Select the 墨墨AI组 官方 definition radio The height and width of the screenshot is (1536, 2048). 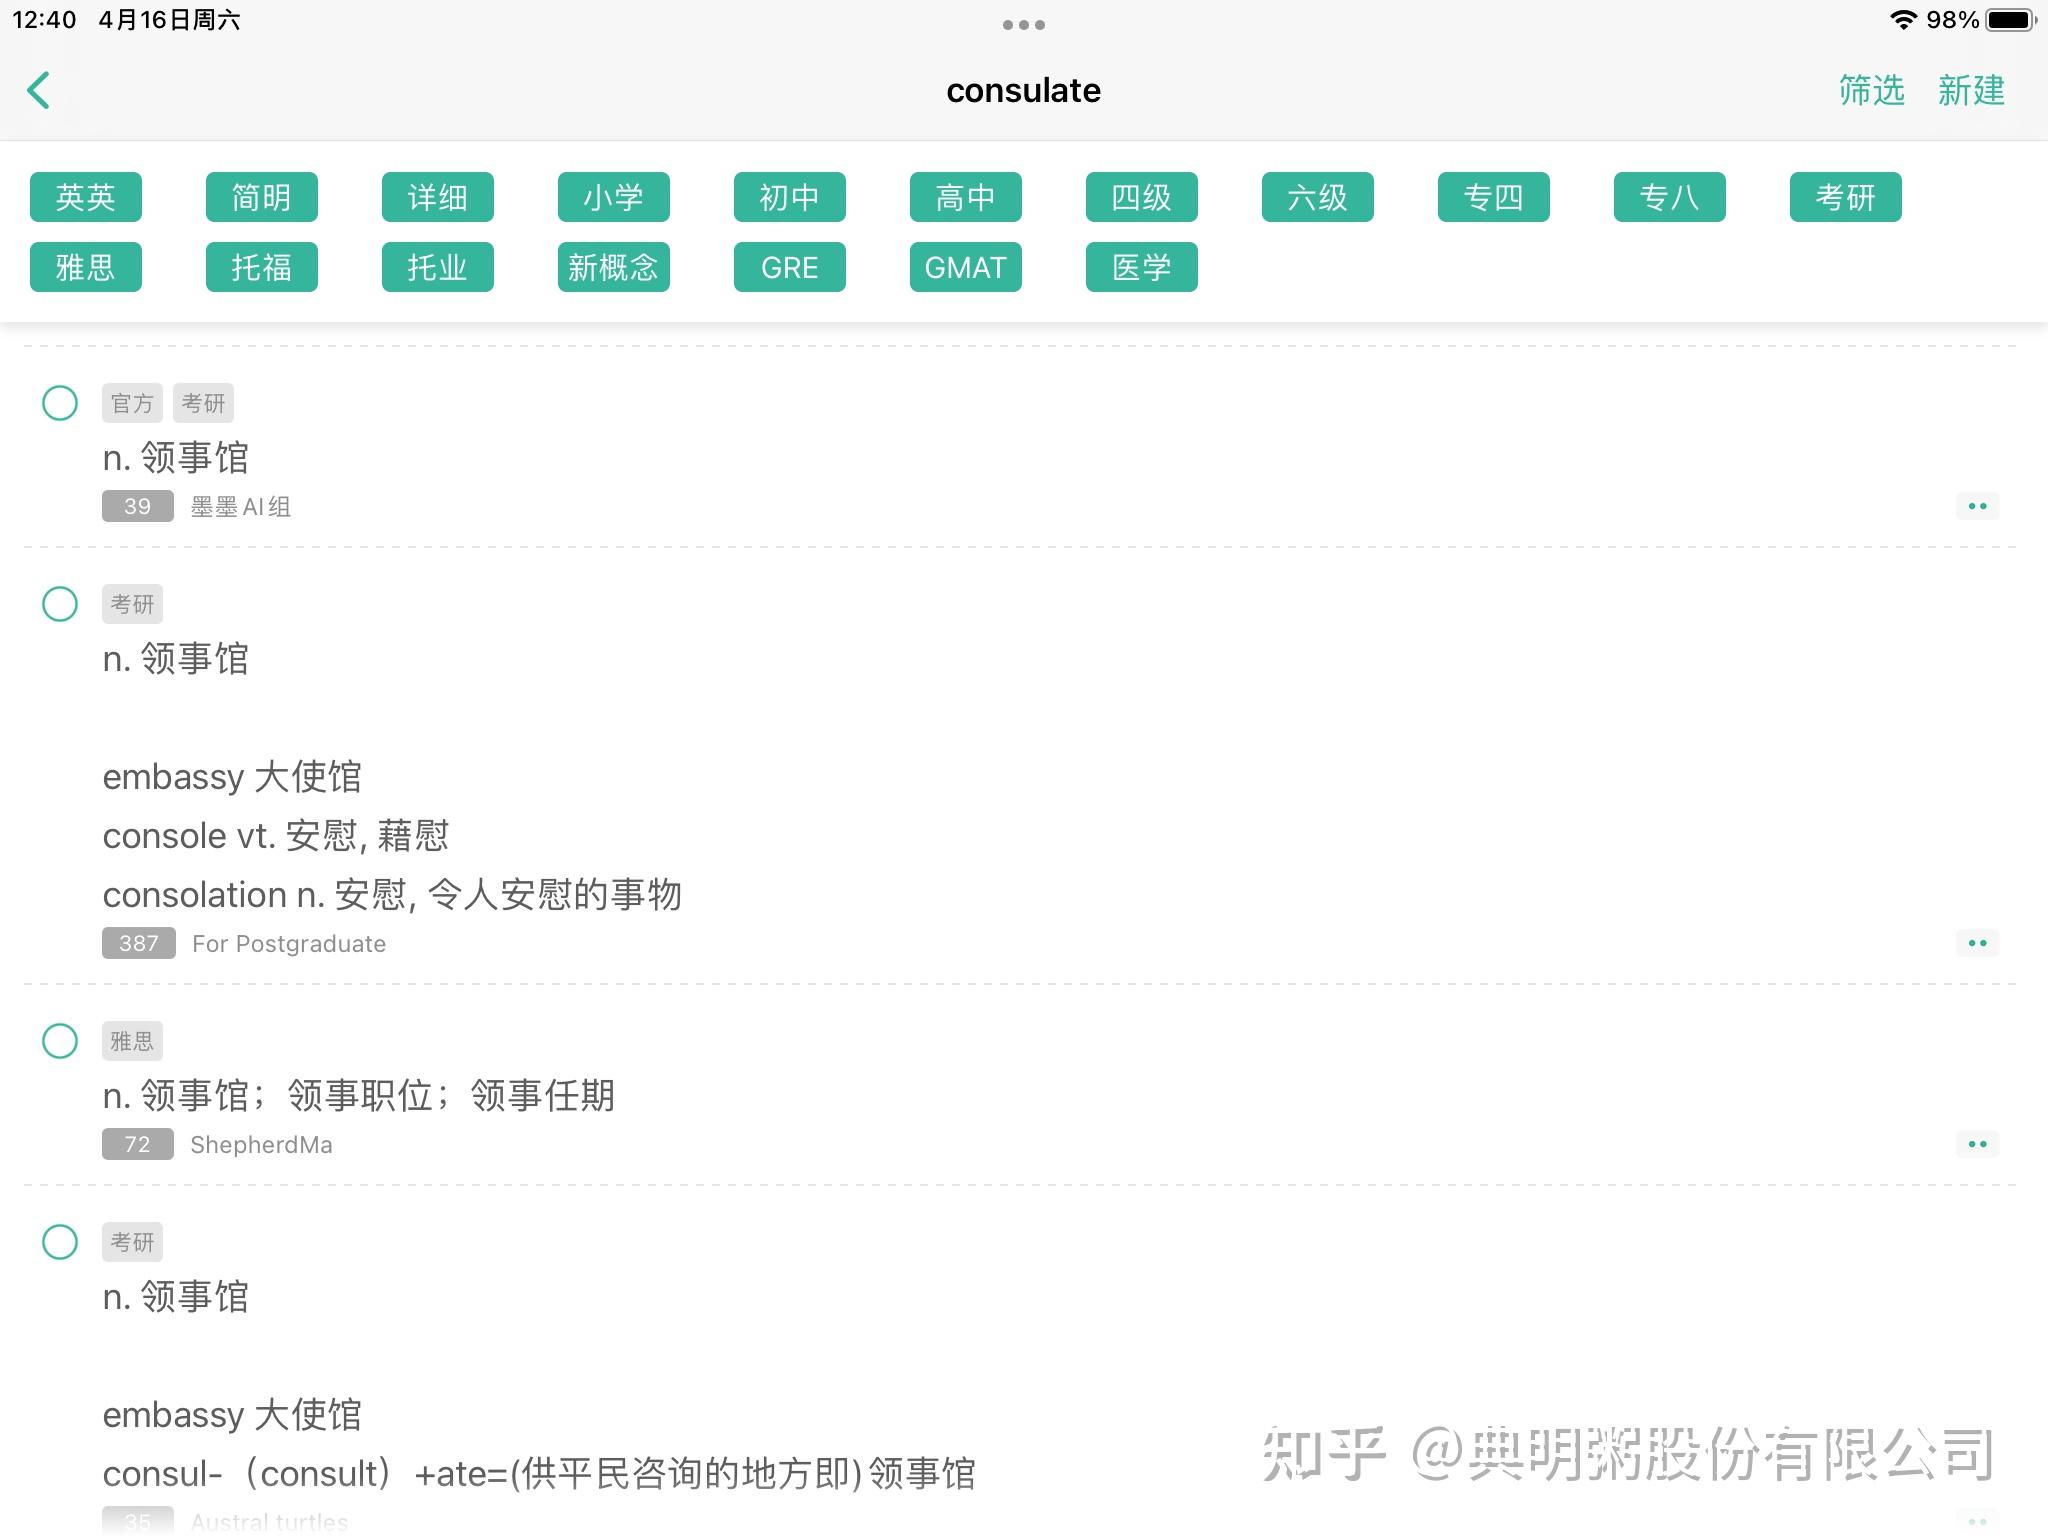point(60,403)
